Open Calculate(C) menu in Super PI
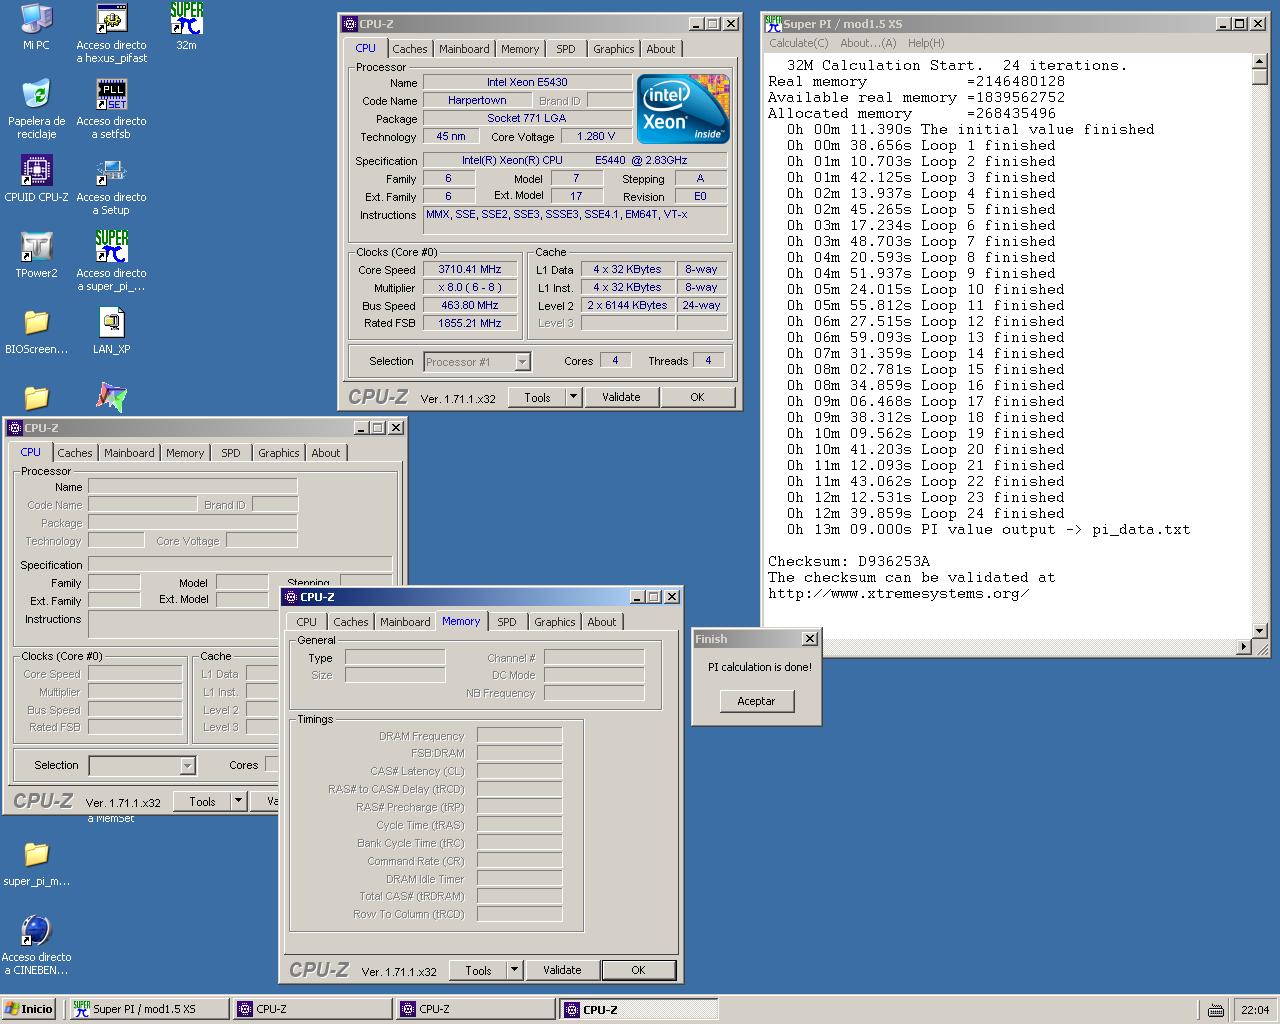This screenshot has width=1280, height=1024. (x=799, y=43)
